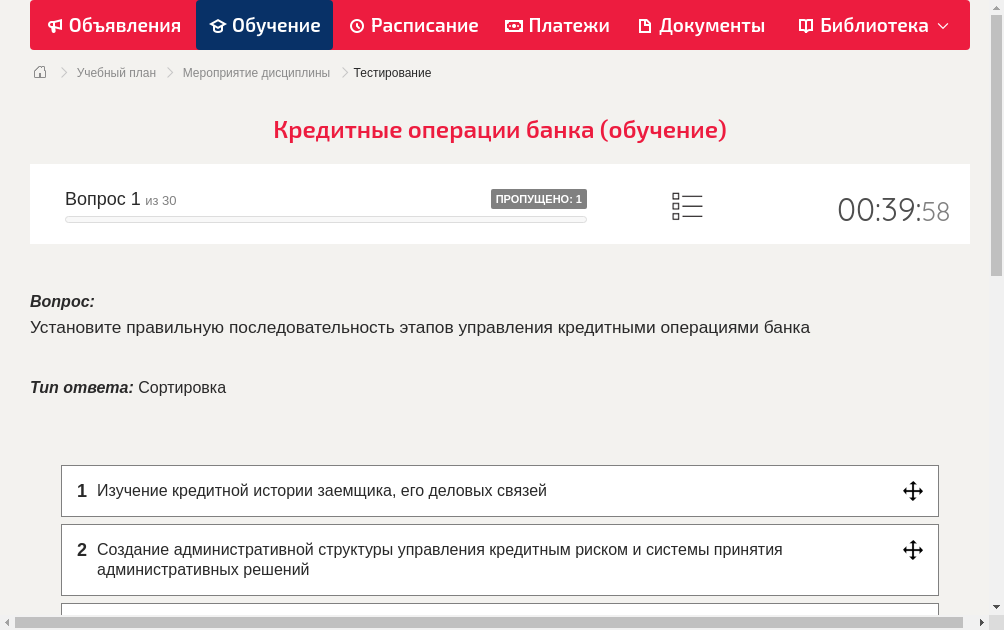The image size is (1004, 630).
Task: Click the question progress bar
Action: pyautogui.click(x=325, y=219)
